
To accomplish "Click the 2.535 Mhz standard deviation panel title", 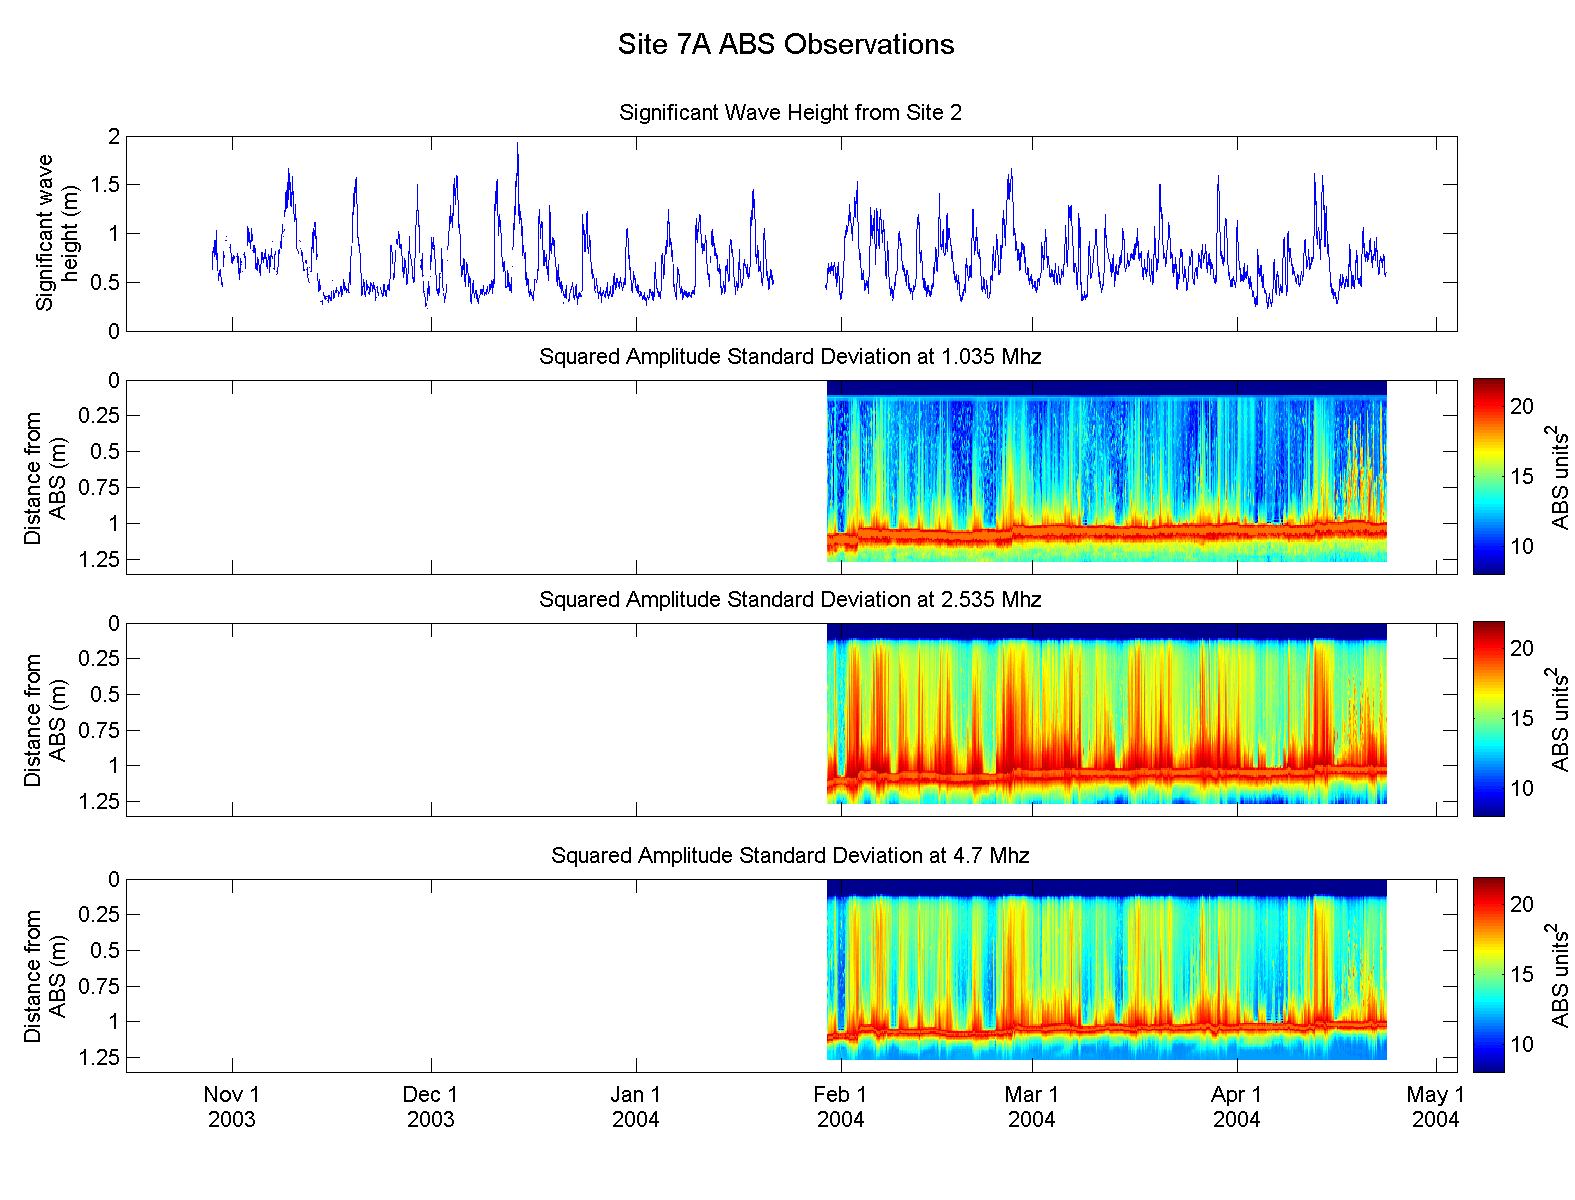I will tap(790, 600).
